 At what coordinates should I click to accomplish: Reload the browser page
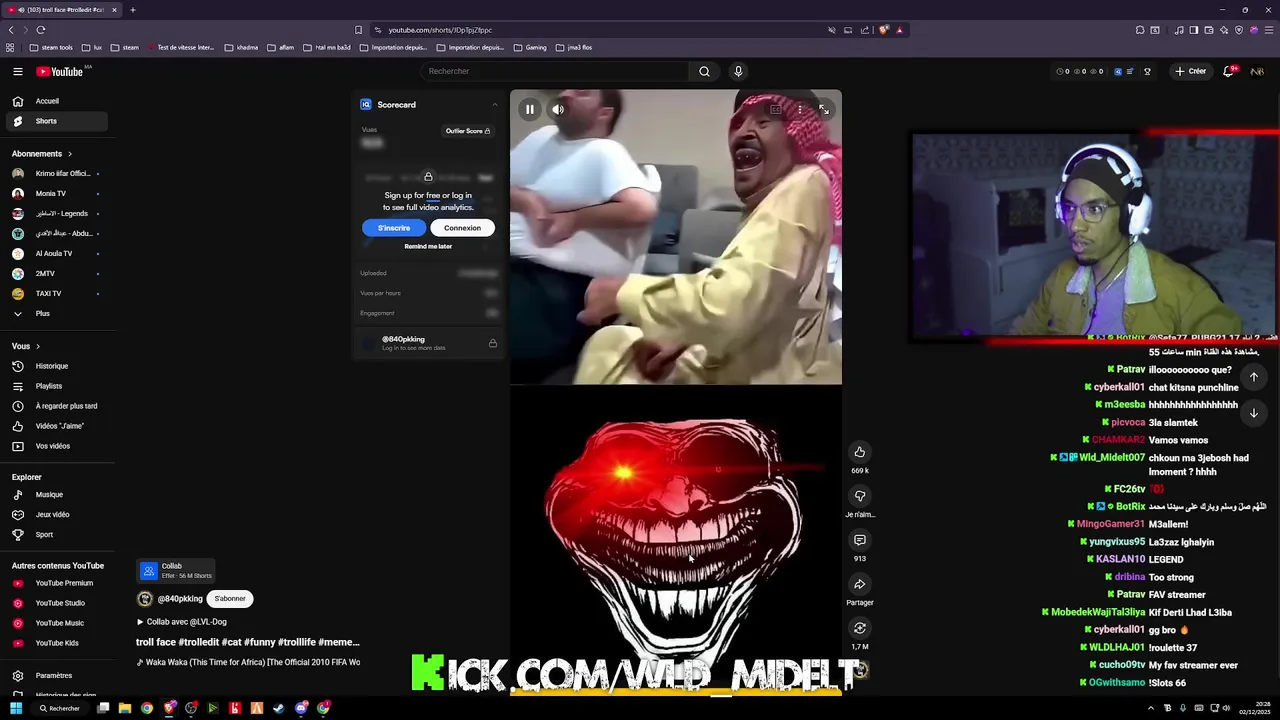click(x=41, y=30)
